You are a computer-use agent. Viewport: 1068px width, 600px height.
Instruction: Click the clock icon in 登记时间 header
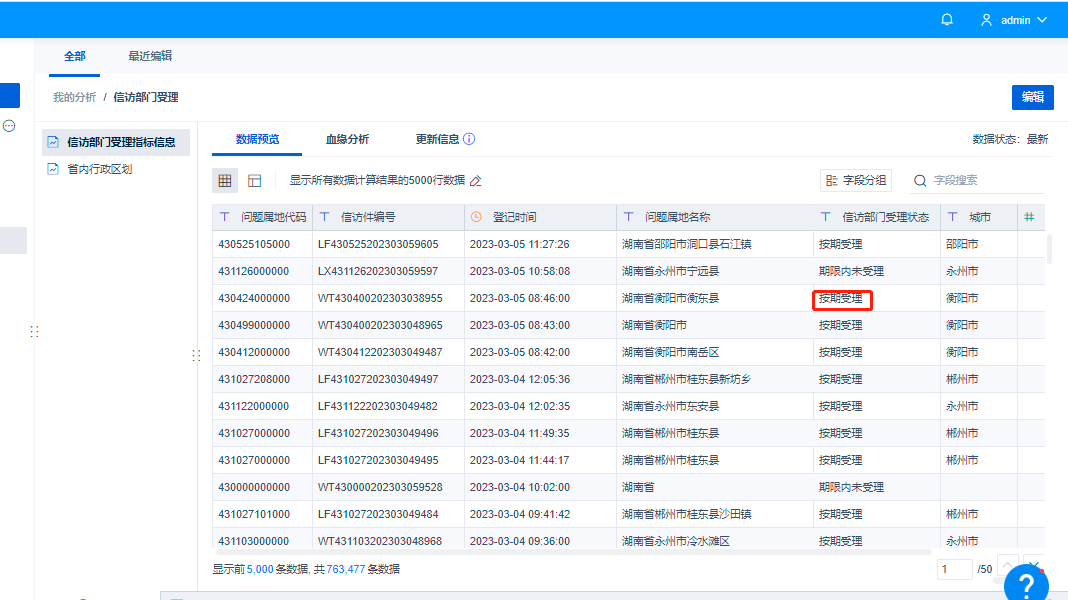pos(476,217)
